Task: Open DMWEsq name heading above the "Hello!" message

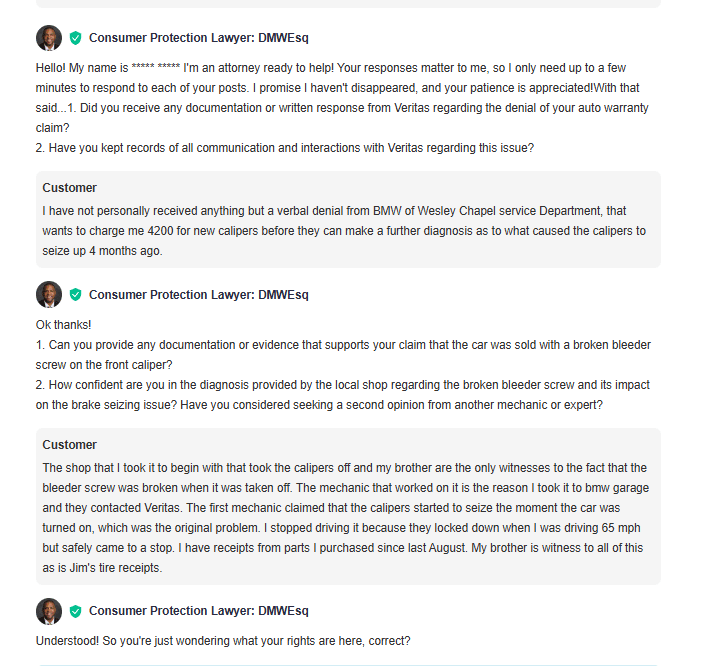Action: coord(198,38)
